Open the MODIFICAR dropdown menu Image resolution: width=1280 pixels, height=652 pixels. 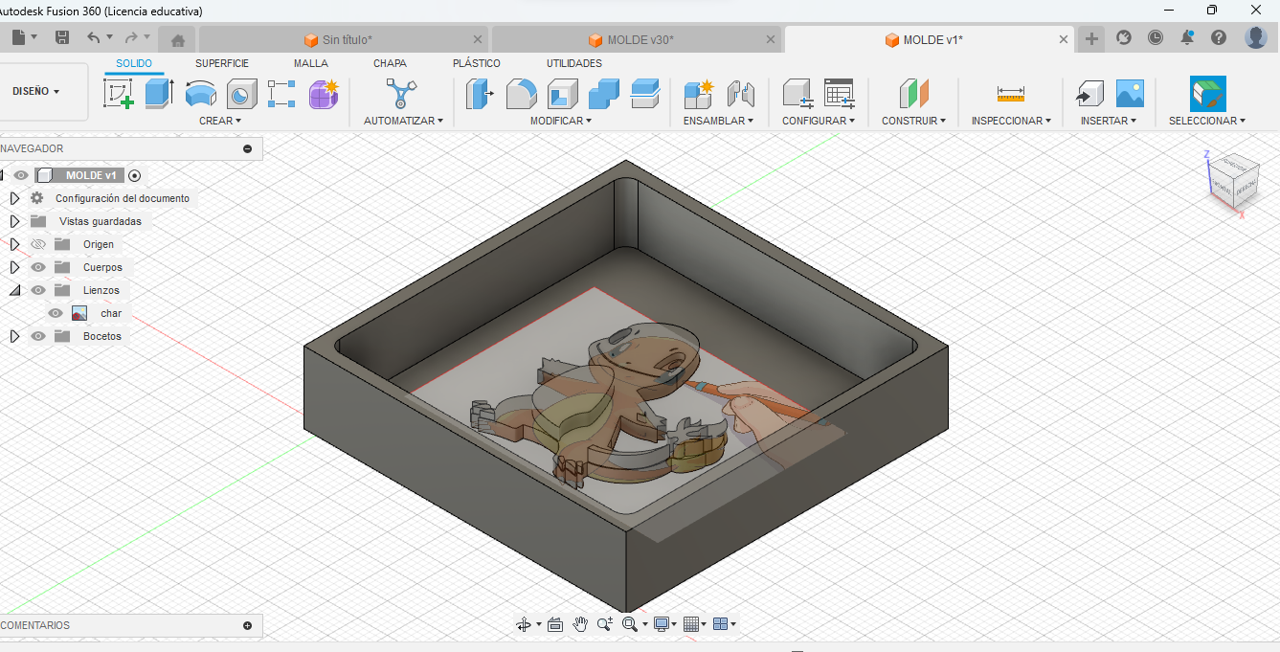click(x=561, y=121)
